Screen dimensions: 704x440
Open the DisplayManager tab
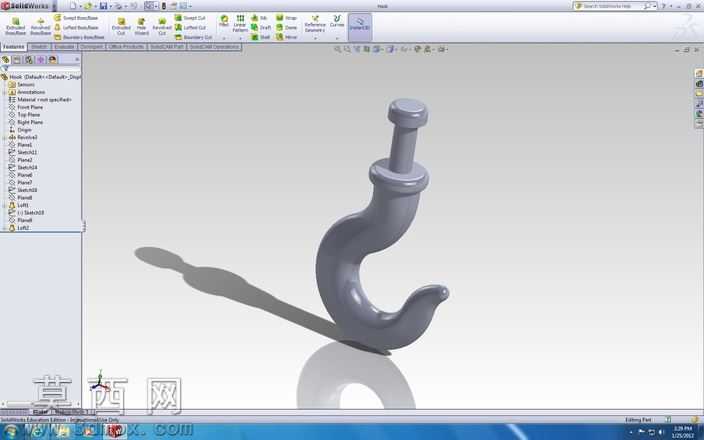pyautogui.click(x=53, y=60)
